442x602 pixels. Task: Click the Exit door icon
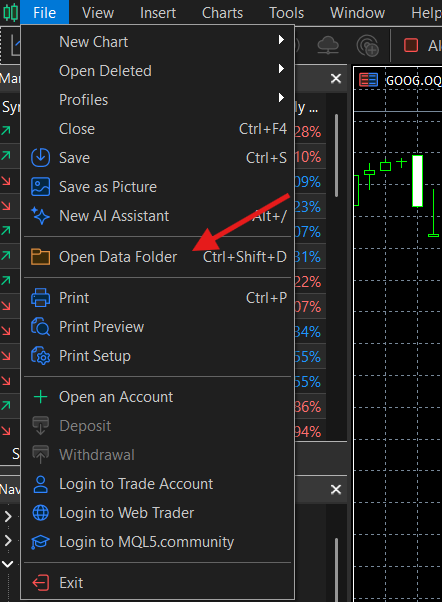tap(40, 583)
